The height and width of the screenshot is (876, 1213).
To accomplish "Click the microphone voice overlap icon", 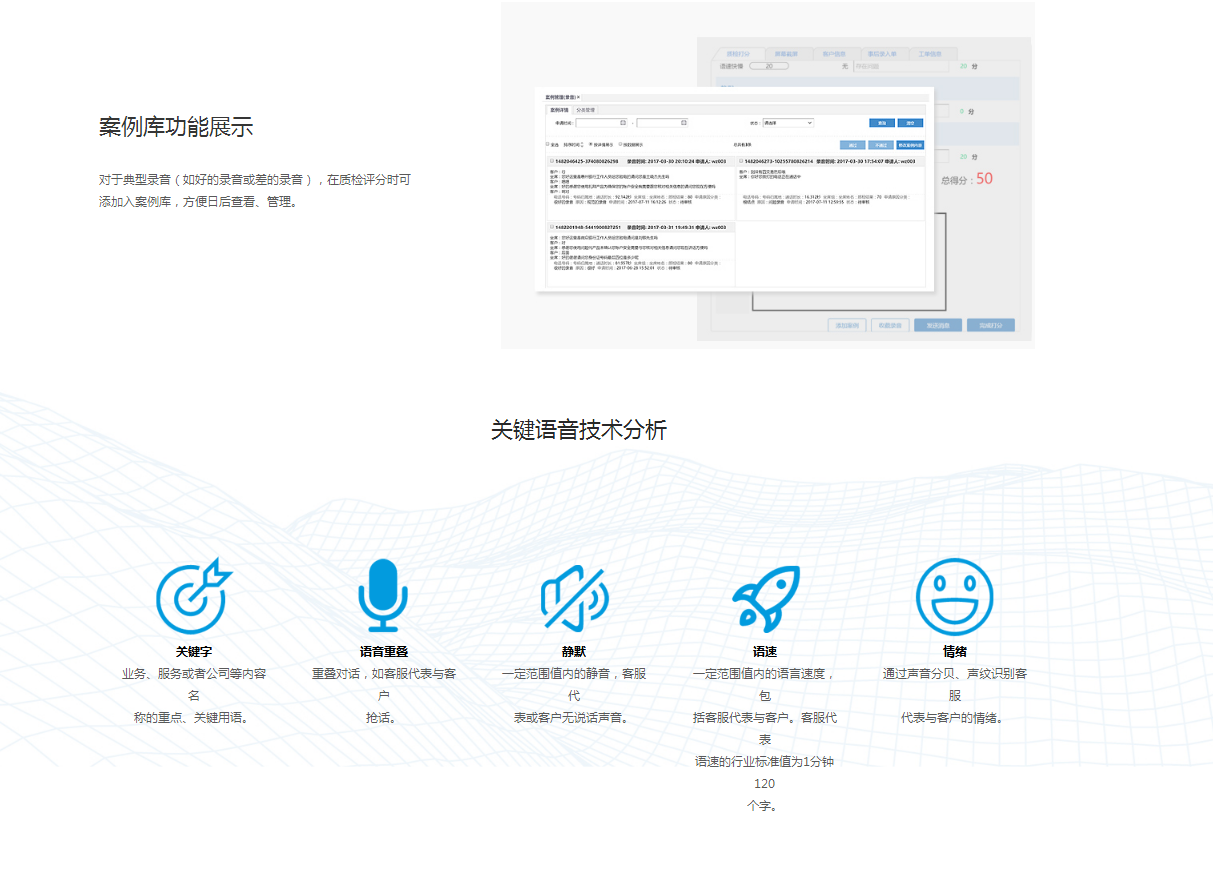I will [x=383, y=596].
